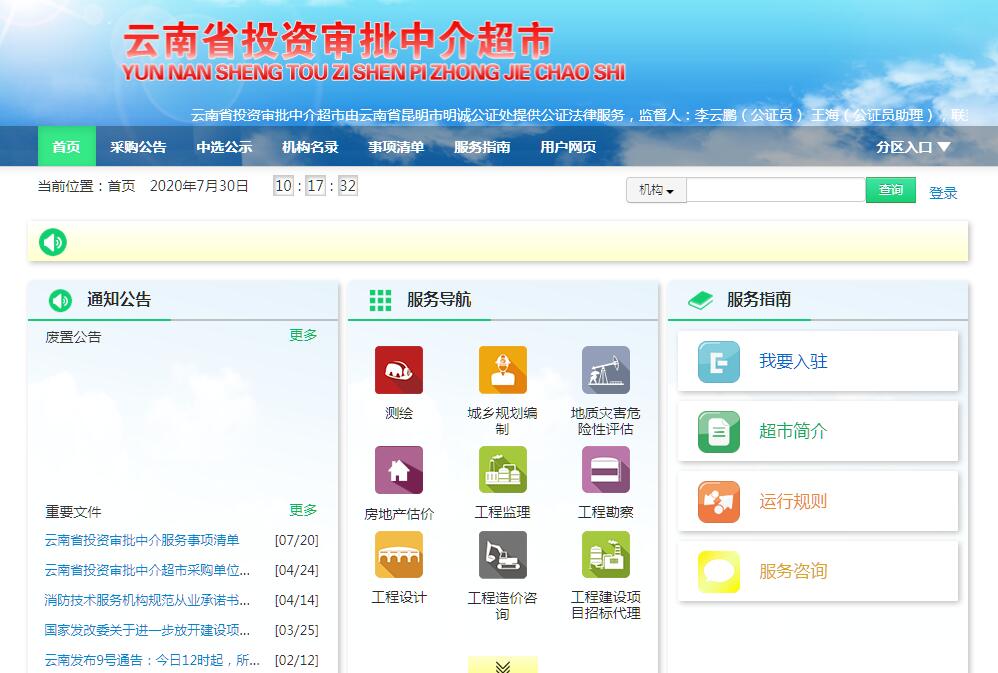The width and height of the screenshot is (998, 673).
Task: Click 更多 next to 重要文件
Action: tap(303, 510)
